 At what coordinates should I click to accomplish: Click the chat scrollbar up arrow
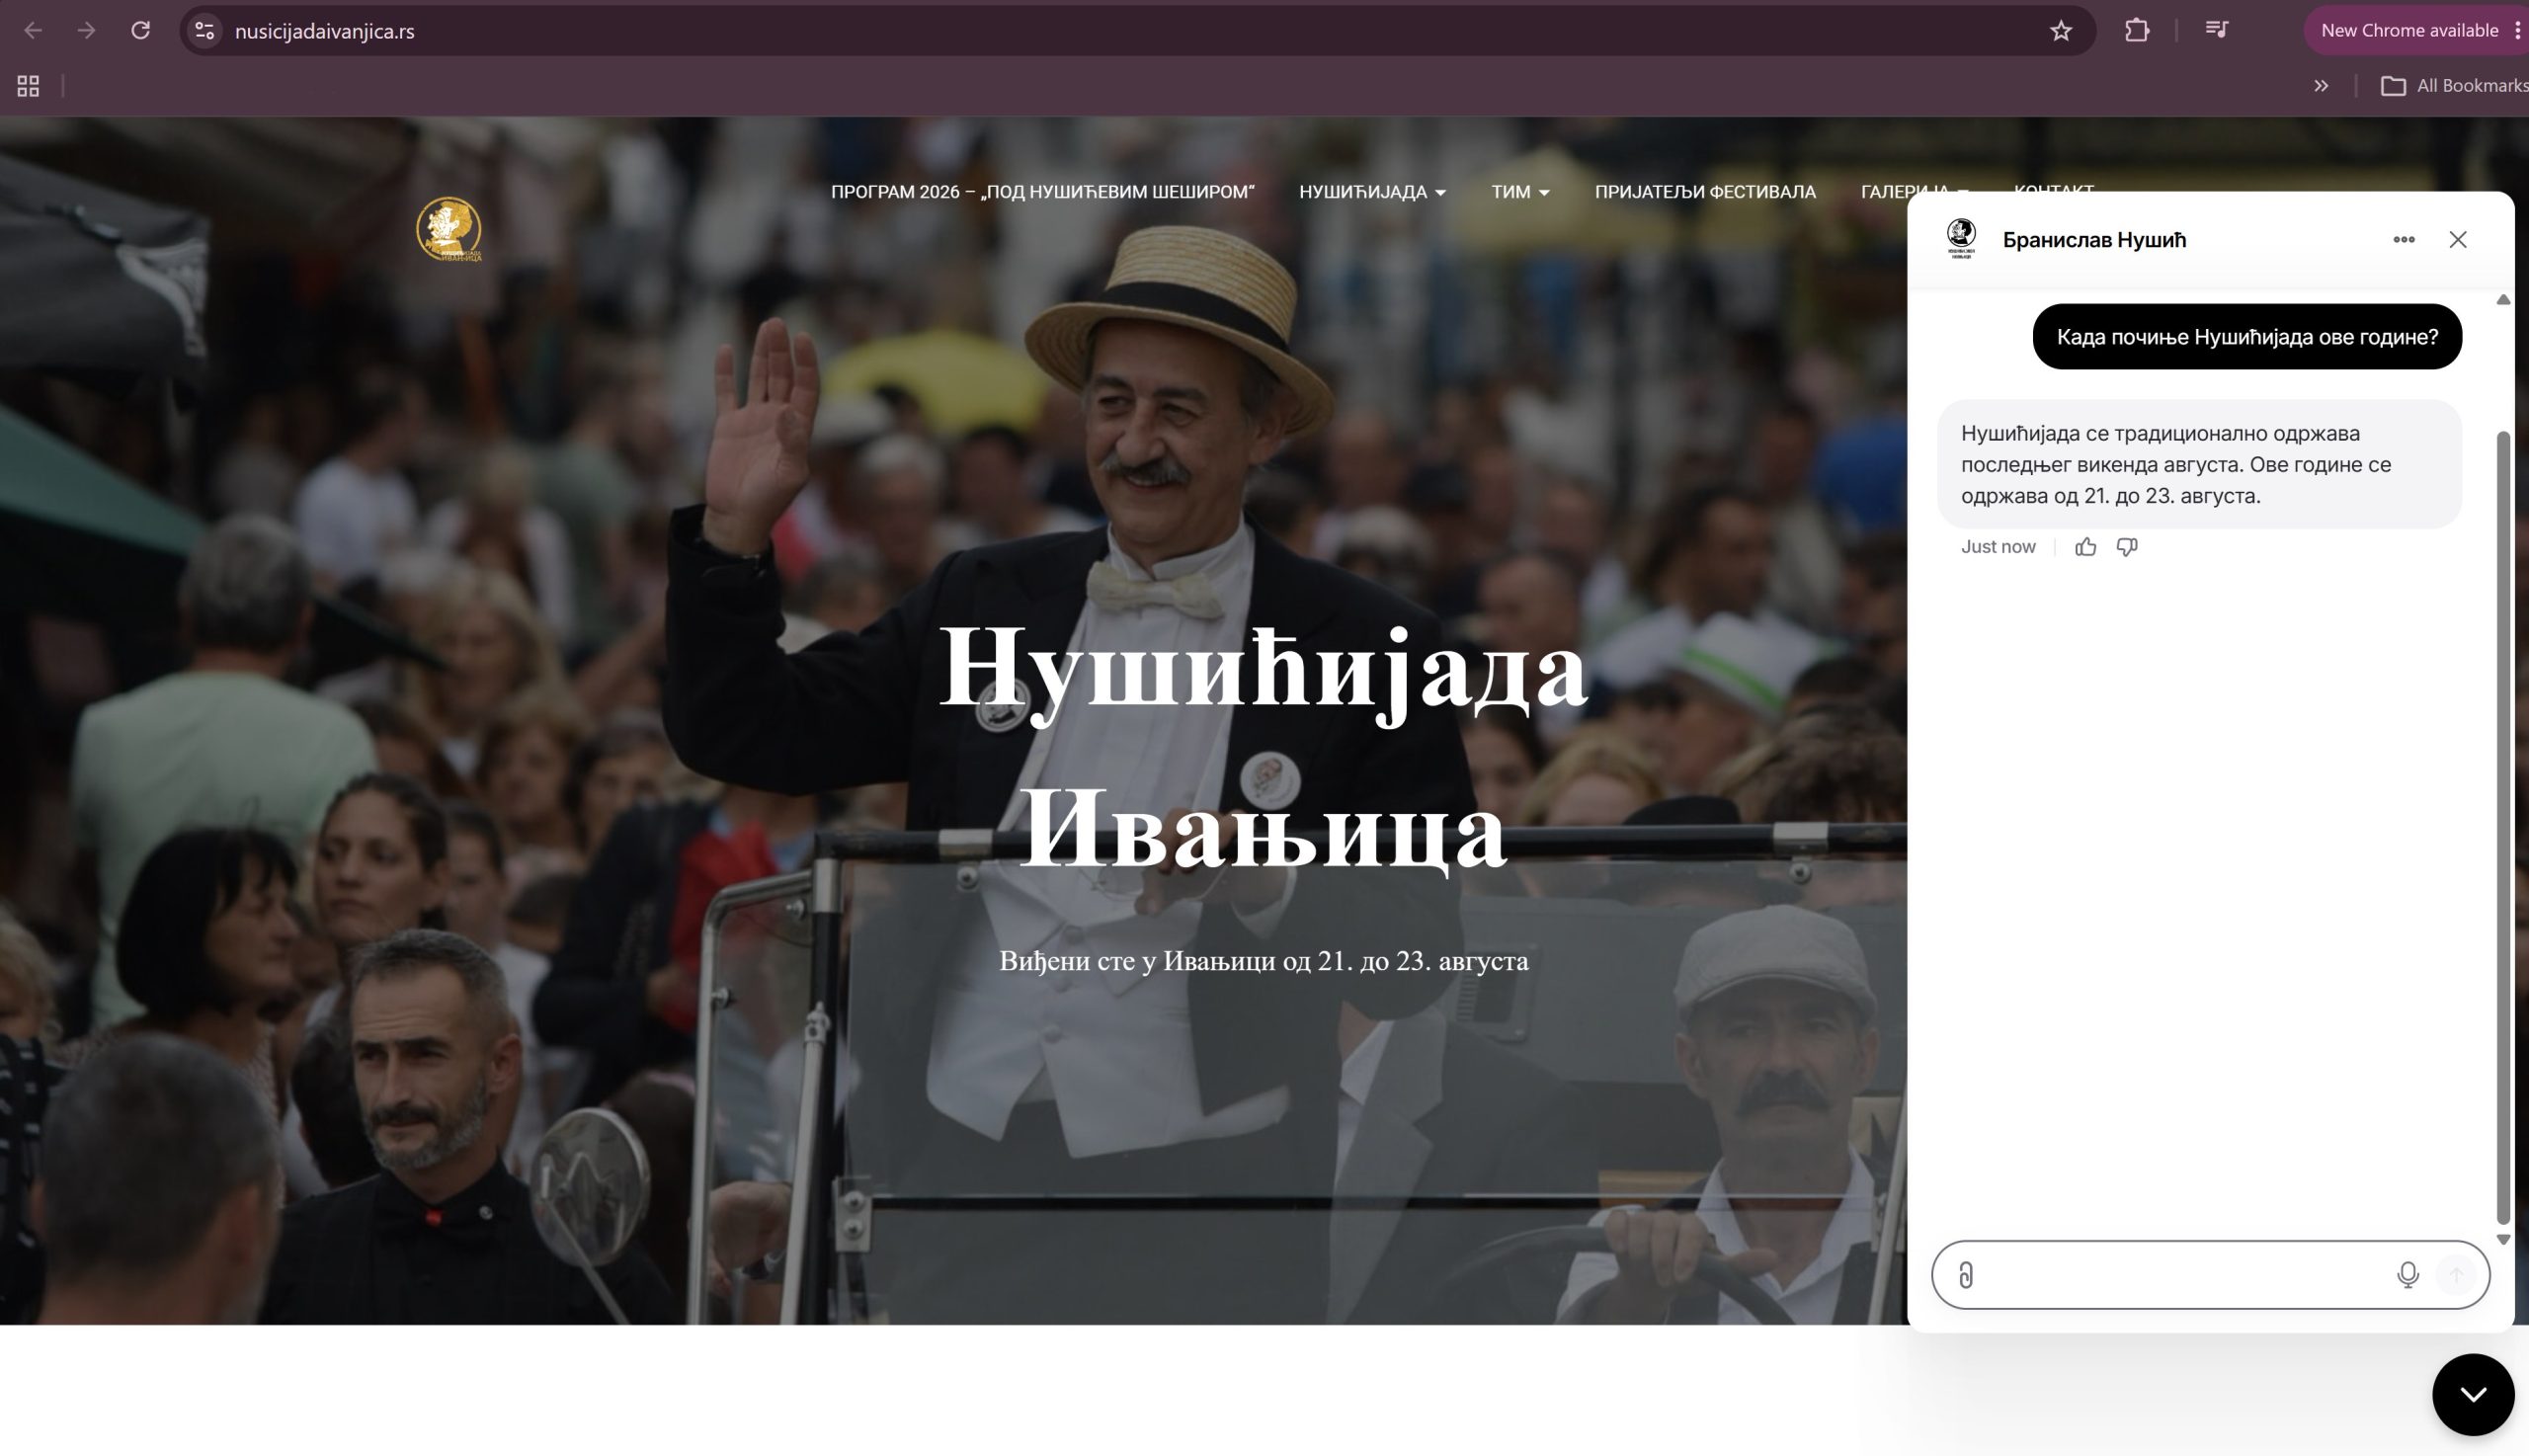[x=2503, y=300]
